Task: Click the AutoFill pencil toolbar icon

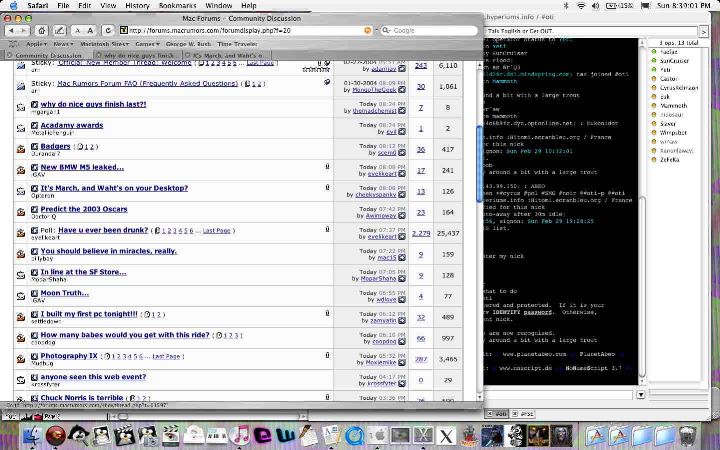Action: pyautogui.click(x=59, y=31)
